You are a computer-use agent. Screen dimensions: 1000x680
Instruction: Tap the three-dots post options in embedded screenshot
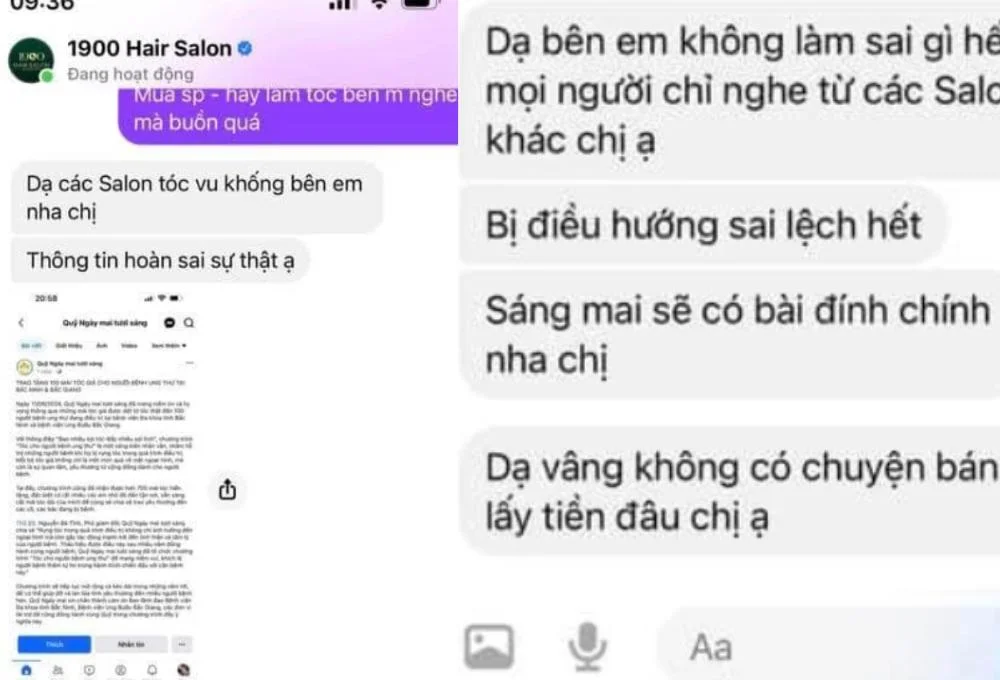[189, 363]
